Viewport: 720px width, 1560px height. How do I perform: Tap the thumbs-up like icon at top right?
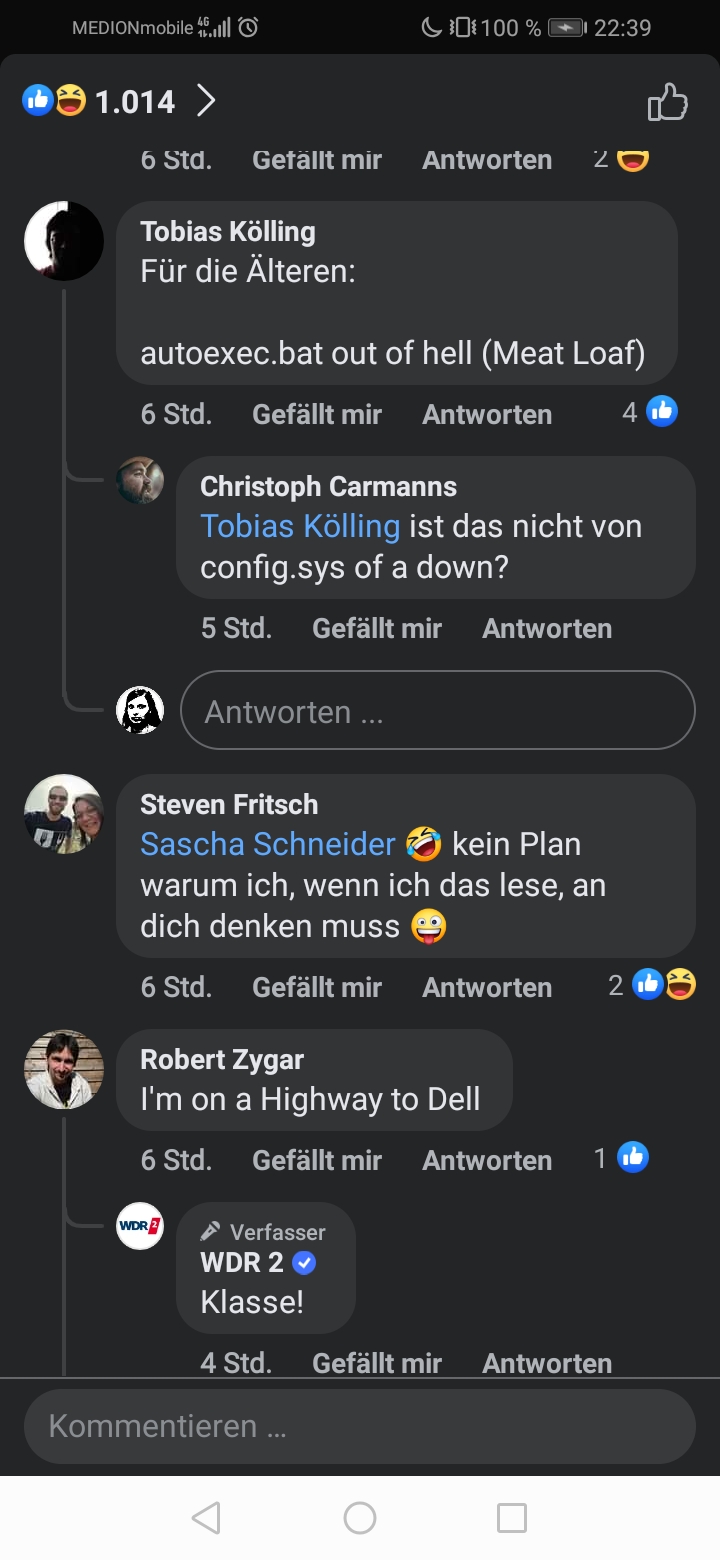tap(667, 102)
